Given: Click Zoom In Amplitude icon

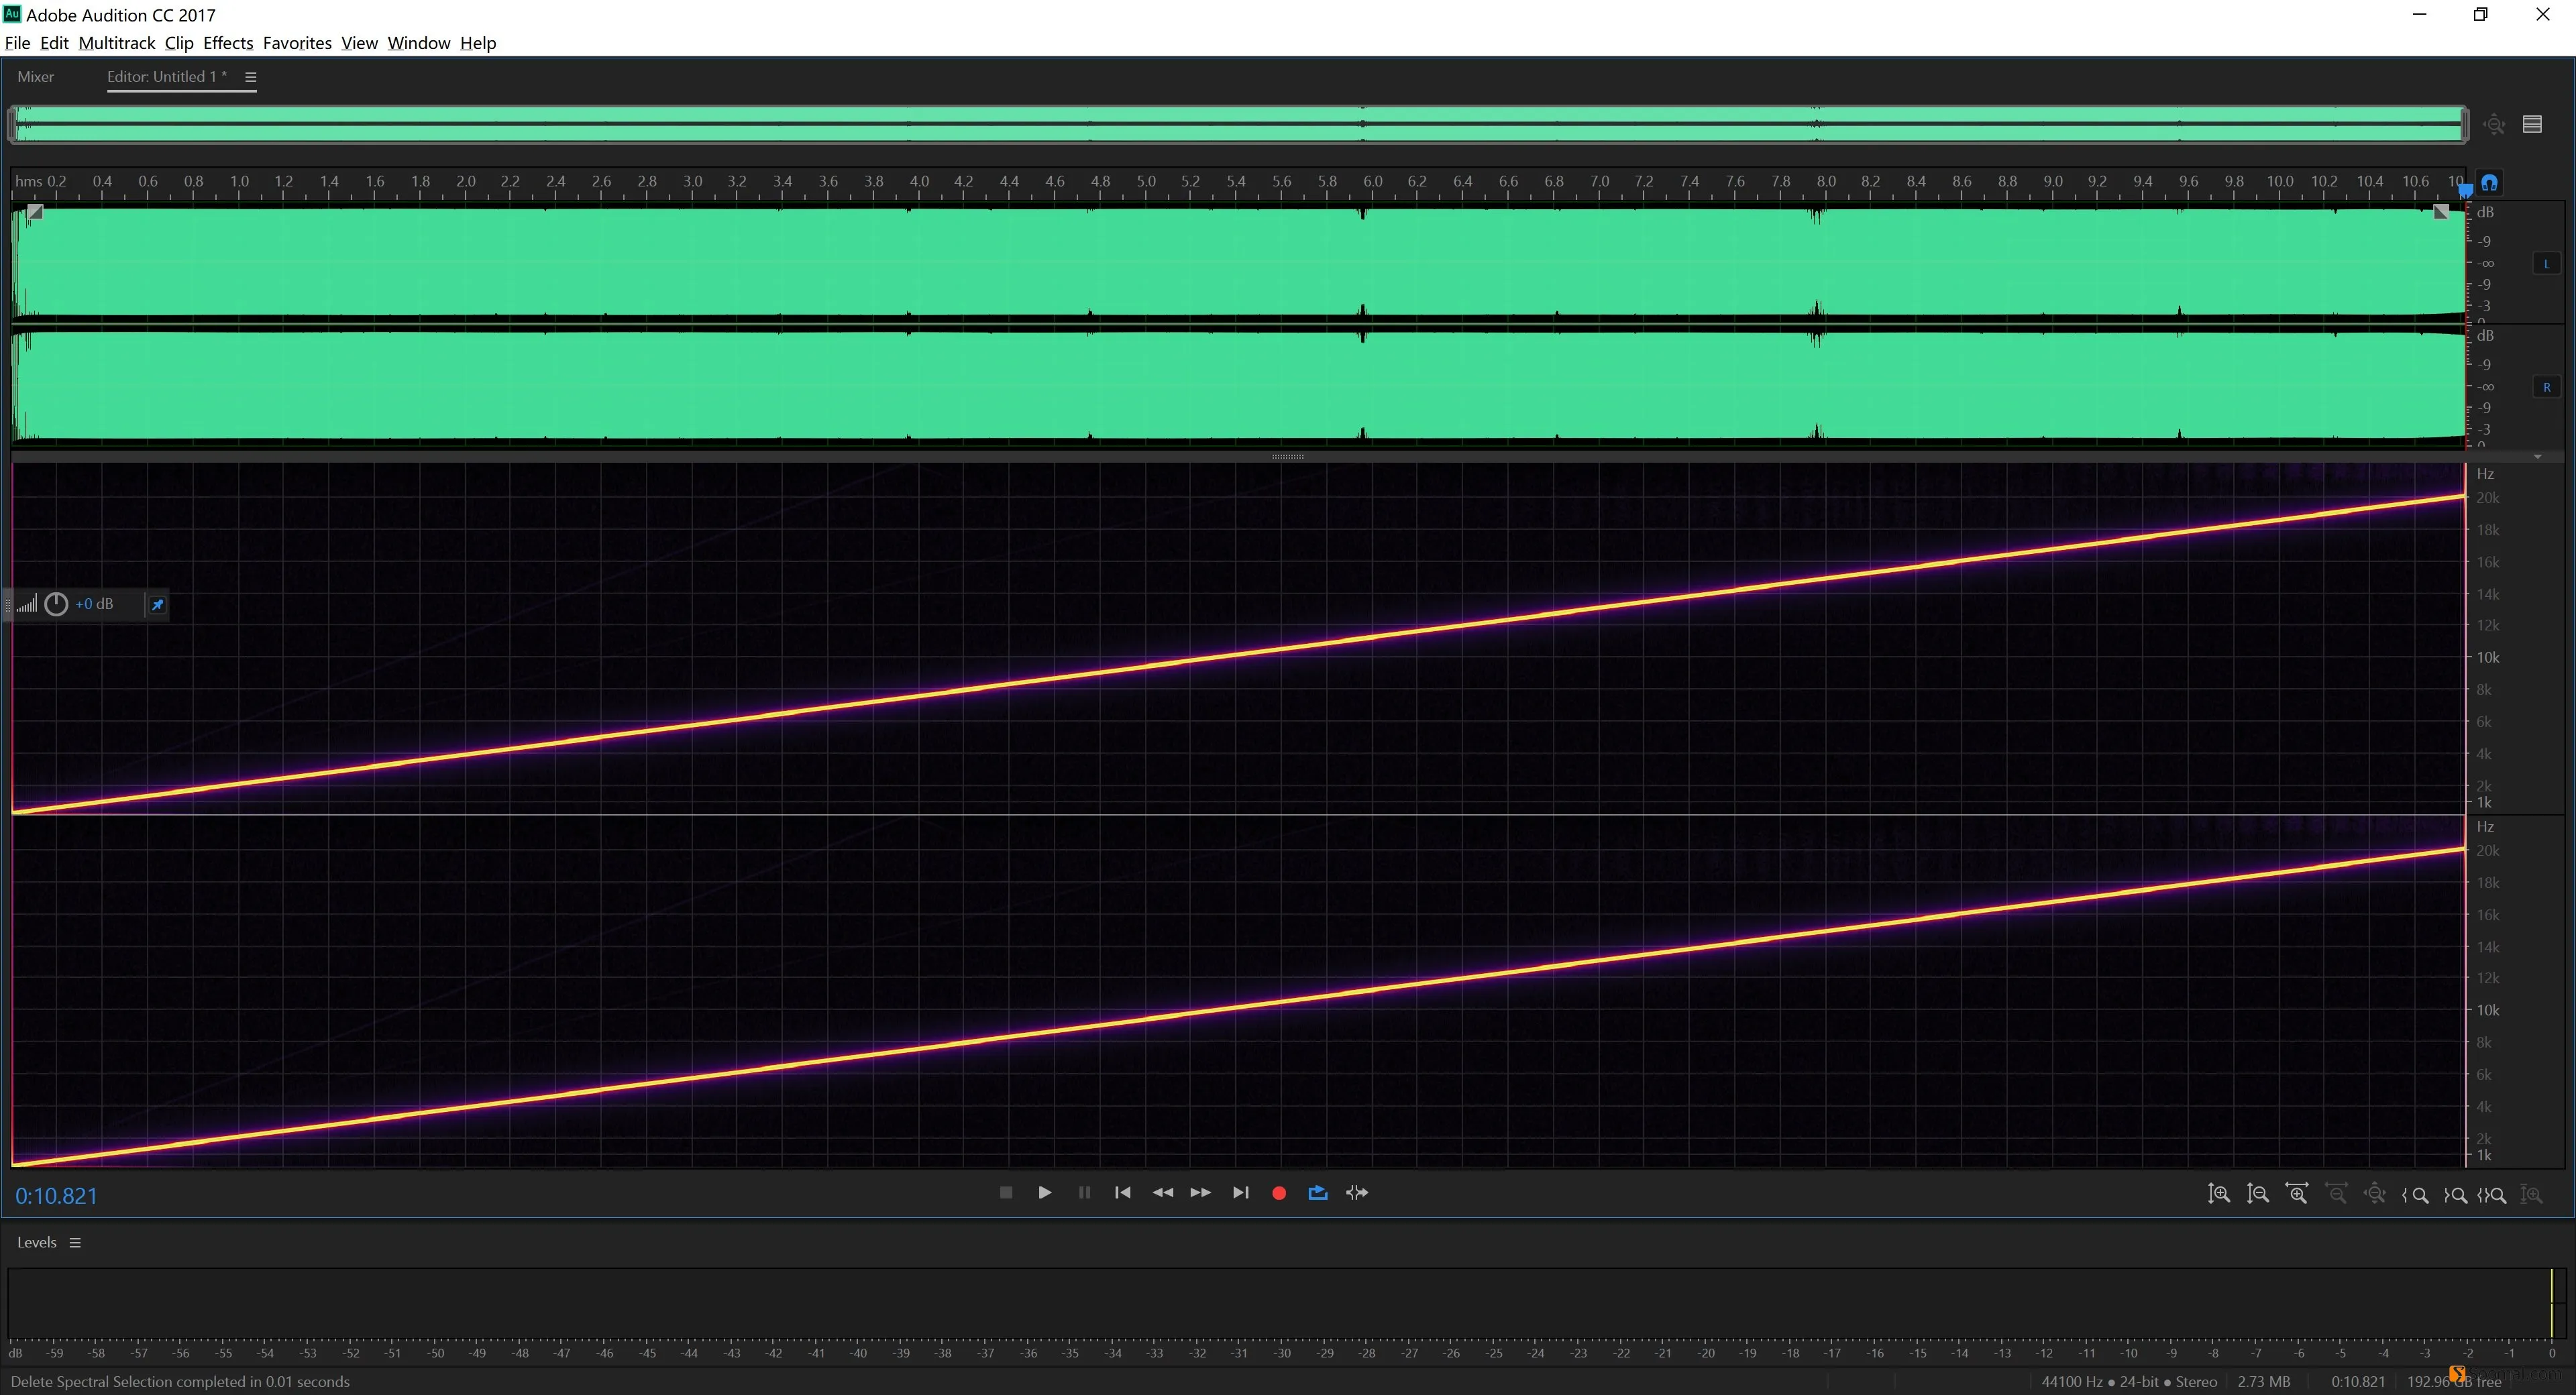Looking at the screenshot, I should coord(2219,1194).
